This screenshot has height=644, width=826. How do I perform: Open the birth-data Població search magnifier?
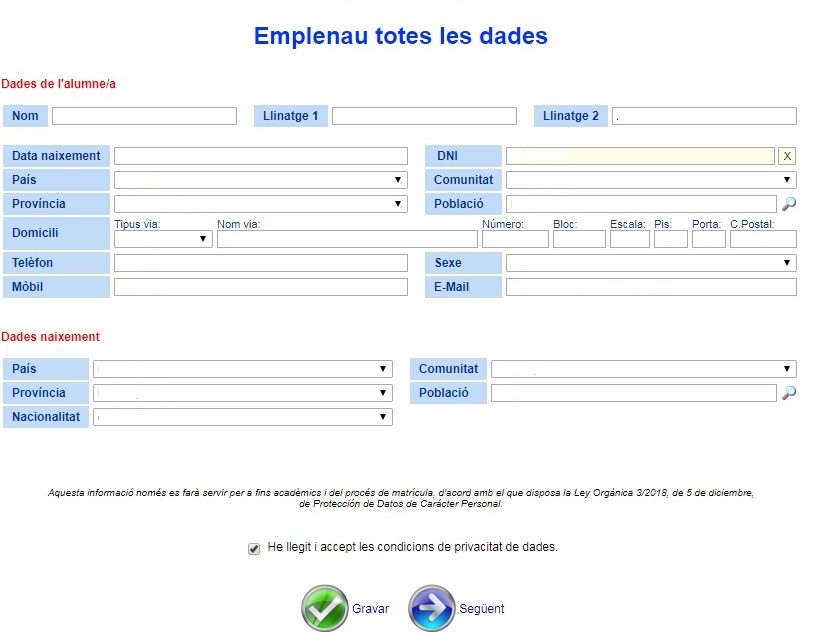coord(789,393)
